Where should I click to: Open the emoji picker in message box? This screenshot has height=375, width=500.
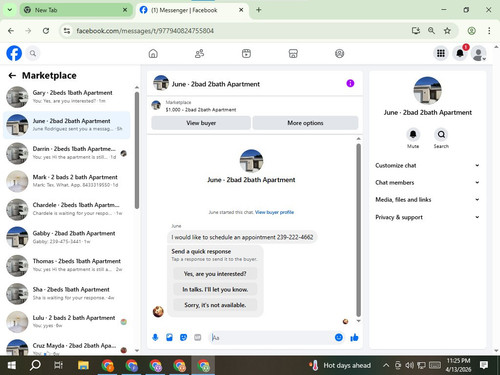coord(339,338)
